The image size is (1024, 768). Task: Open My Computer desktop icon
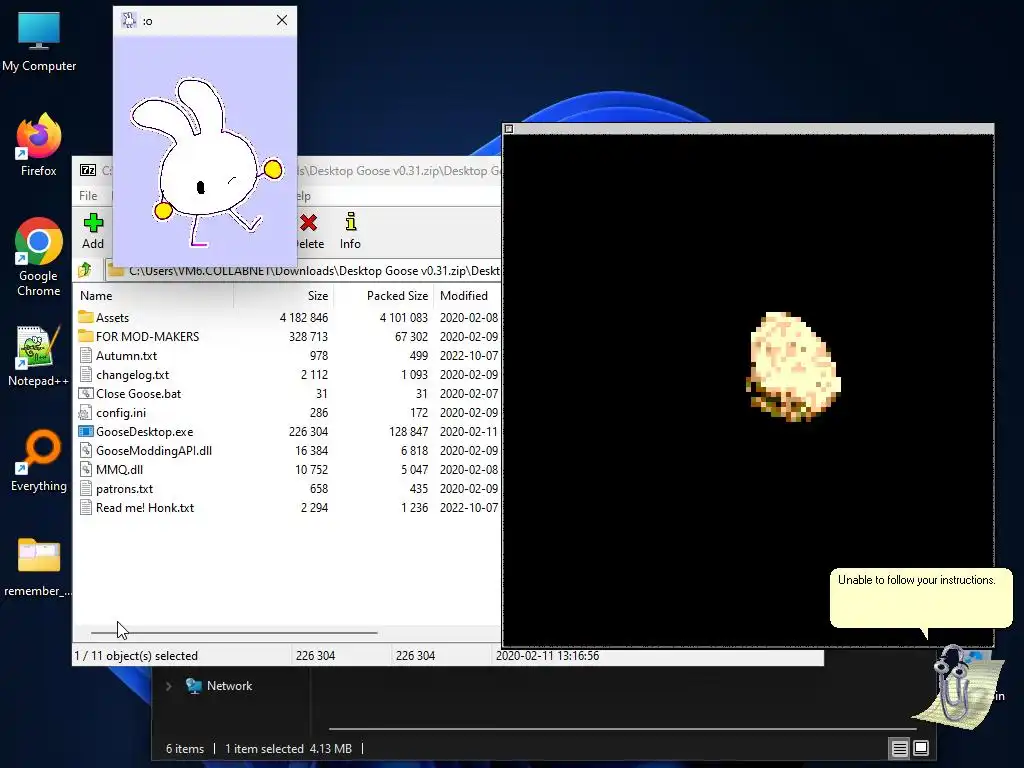(39, 40)
